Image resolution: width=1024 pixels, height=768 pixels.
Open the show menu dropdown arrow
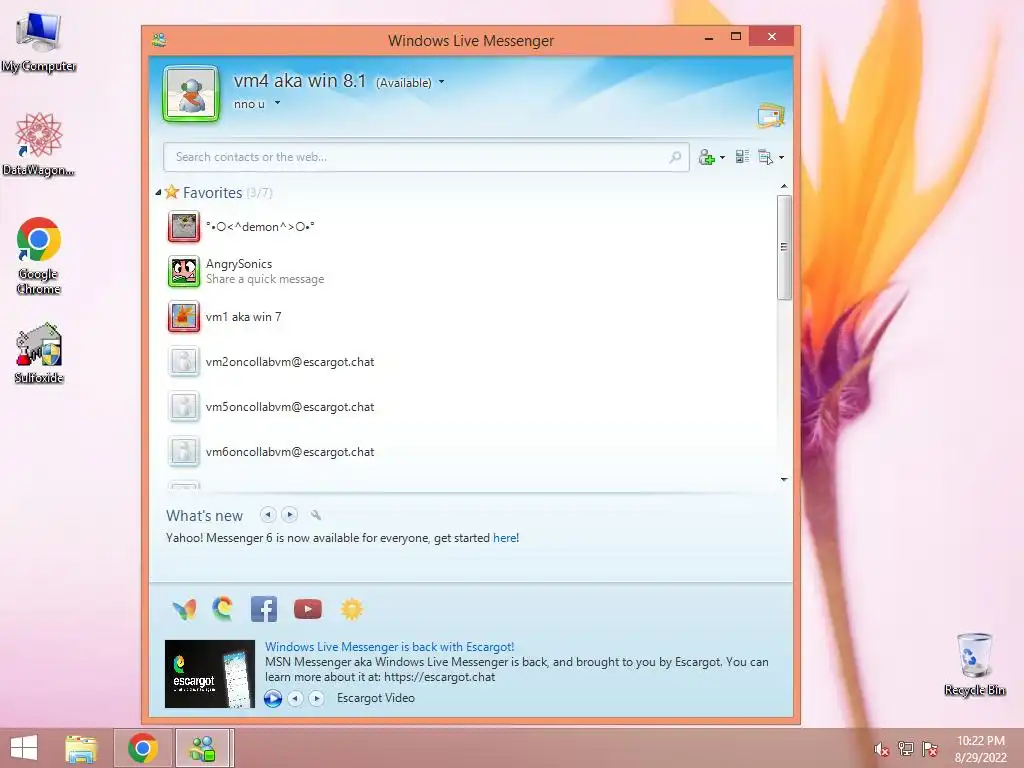(x=781, y=157)
